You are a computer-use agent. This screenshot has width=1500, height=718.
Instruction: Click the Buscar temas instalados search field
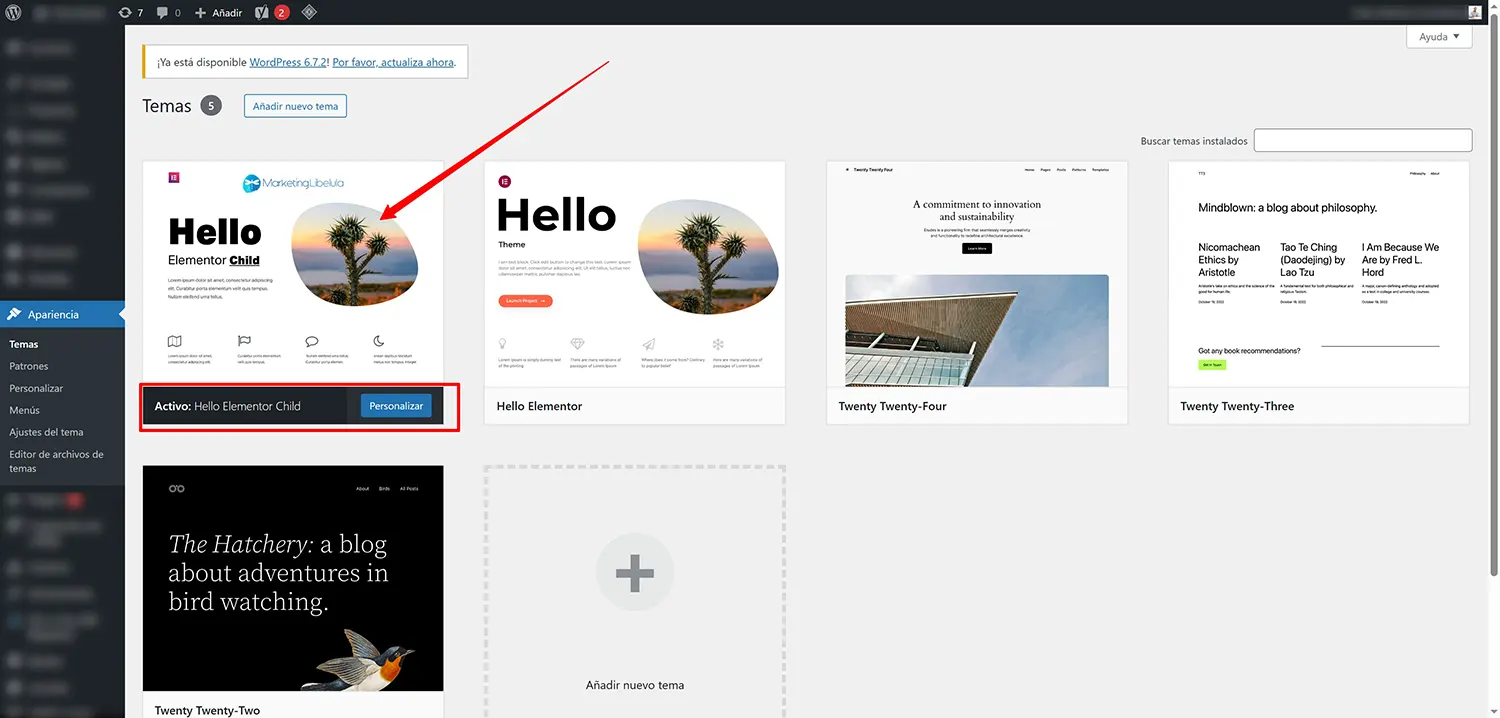[1362, 139]
